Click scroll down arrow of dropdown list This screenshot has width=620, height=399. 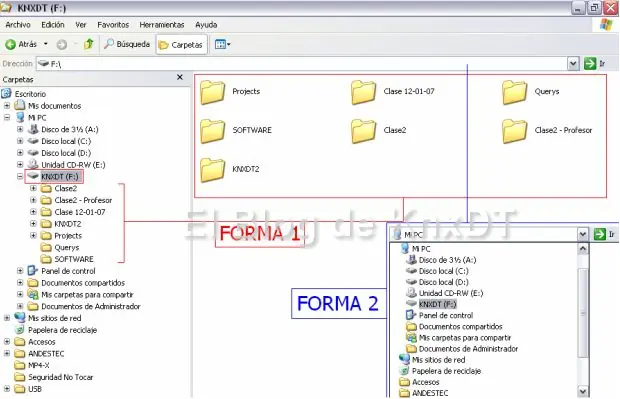point(583,391)
